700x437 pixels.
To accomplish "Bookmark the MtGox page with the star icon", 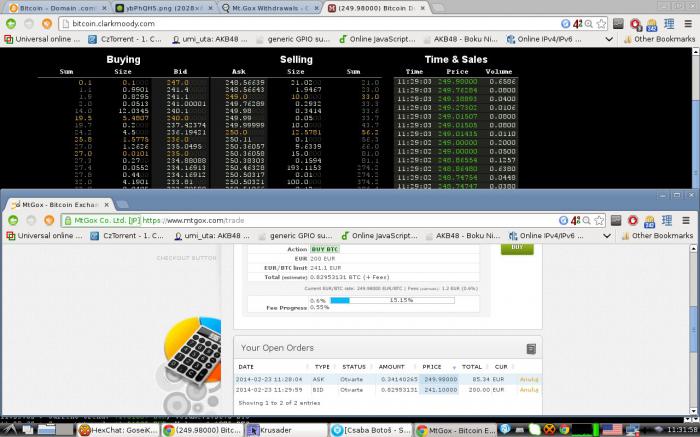I will (x=599, y=221).
